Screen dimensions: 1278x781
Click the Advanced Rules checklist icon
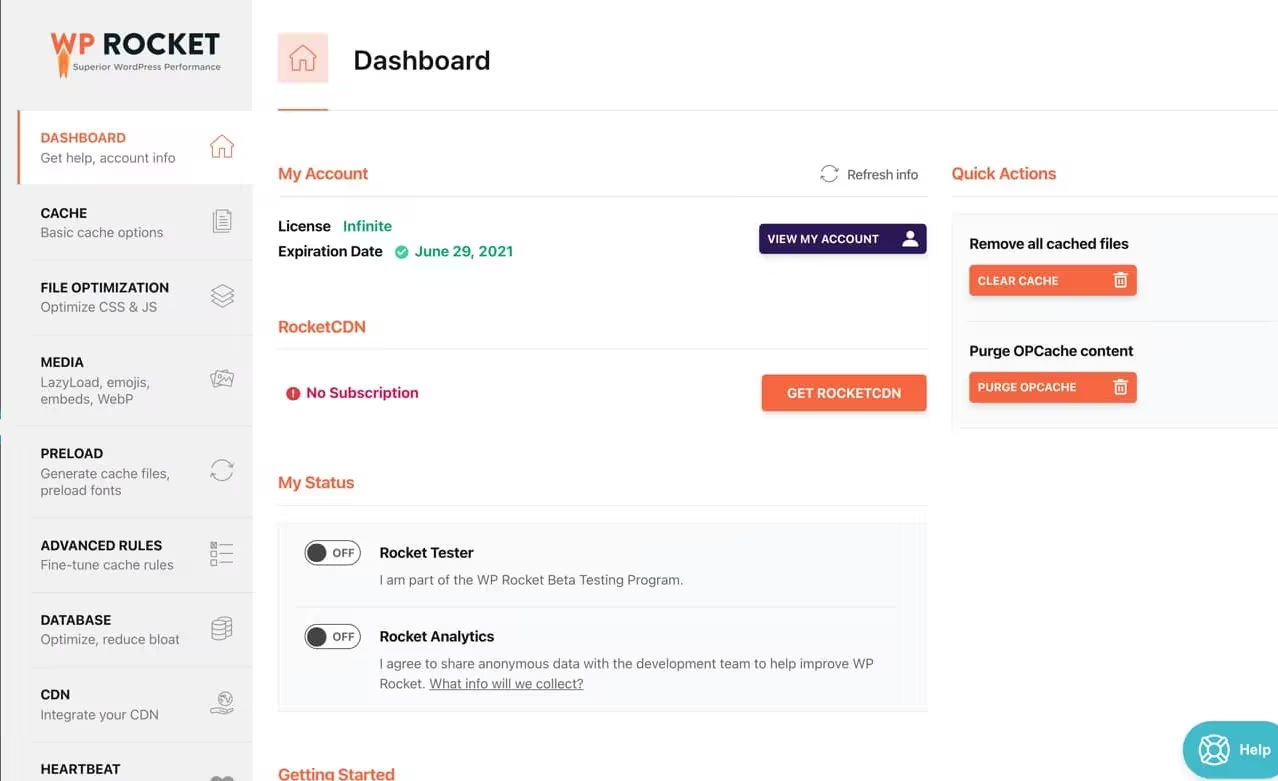pyautogui.click(x=222, y=554)
